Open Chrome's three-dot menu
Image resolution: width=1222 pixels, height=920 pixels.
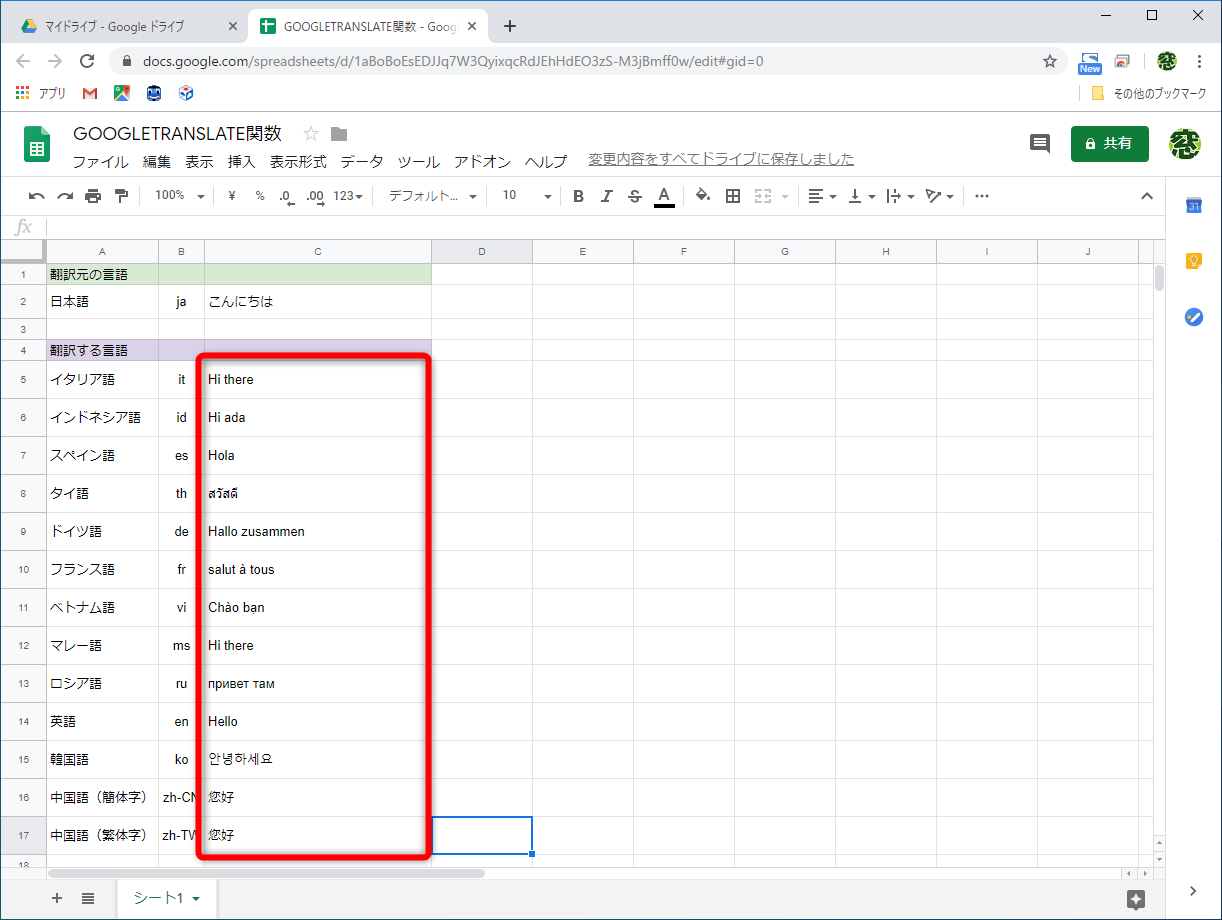pos(1199,61)
